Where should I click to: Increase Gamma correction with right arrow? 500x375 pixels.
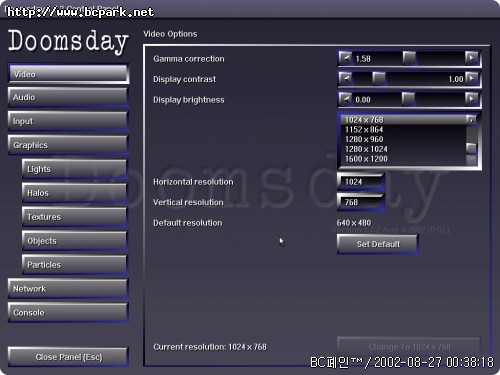pyautogui.click(x=471, y=58)
